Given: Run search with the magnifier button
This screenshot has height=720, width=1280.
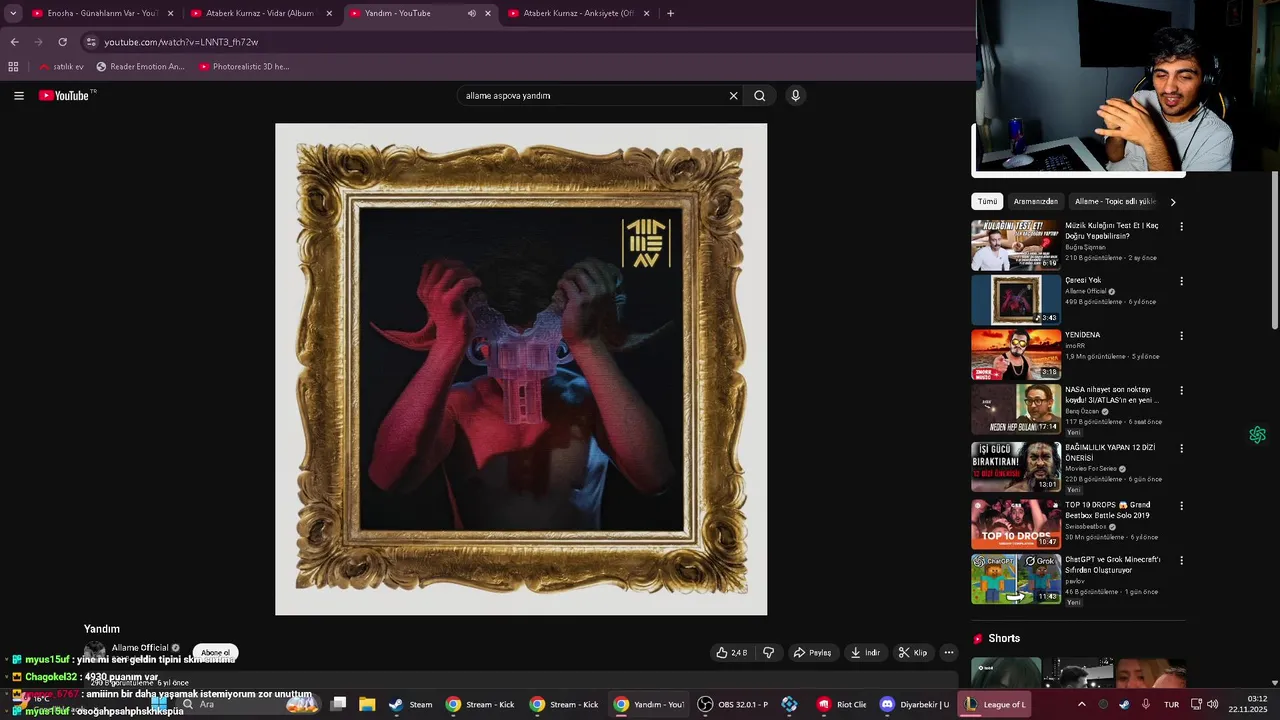Looking at the screenshot, I should coord(760,96).
